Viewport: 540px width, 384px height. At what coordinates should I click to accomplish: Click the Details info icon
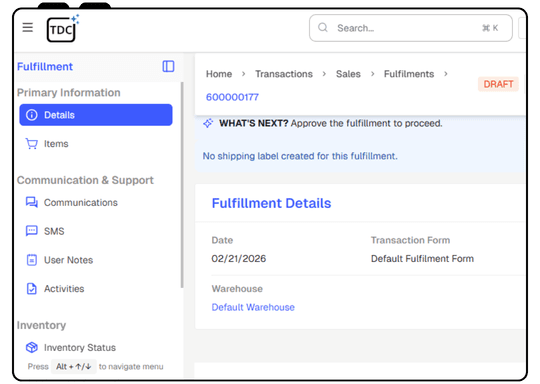click(x=32, y=115)
